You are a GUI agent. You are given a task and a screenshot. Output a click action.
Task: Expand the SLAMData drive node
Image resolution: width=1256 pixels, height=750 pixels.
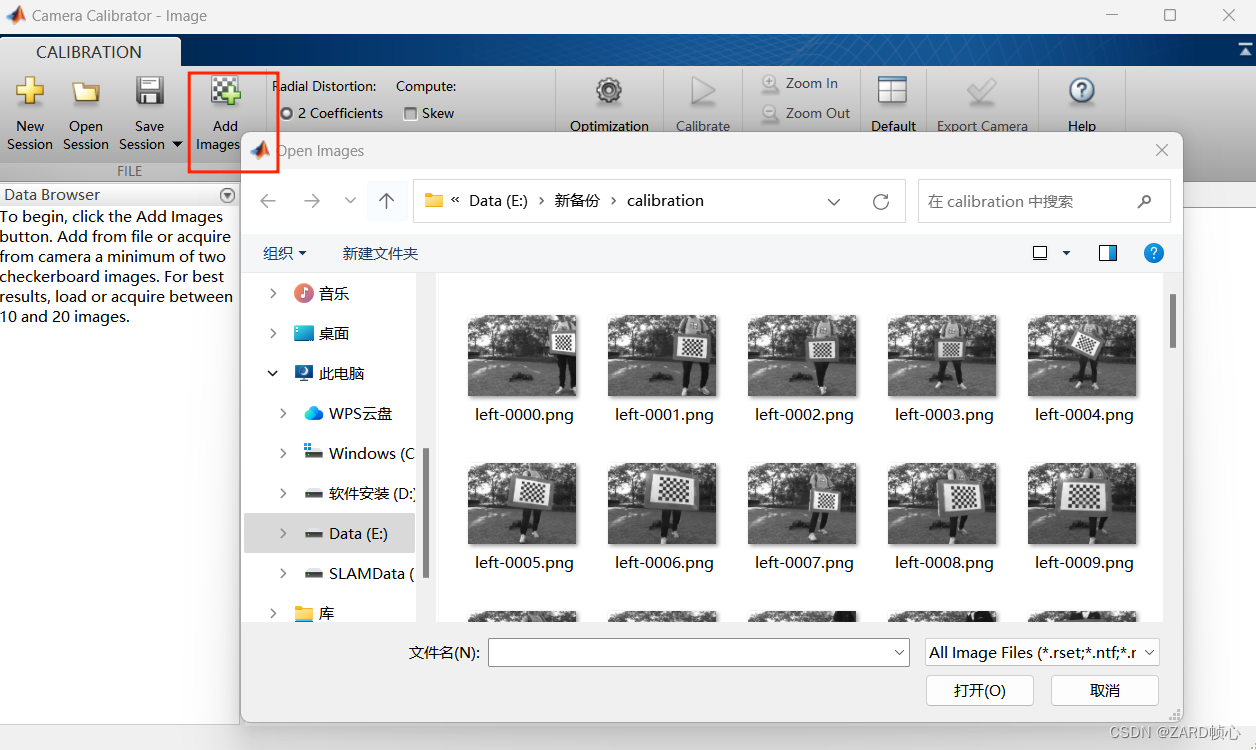pyautogui.click(x=282, y=573)
